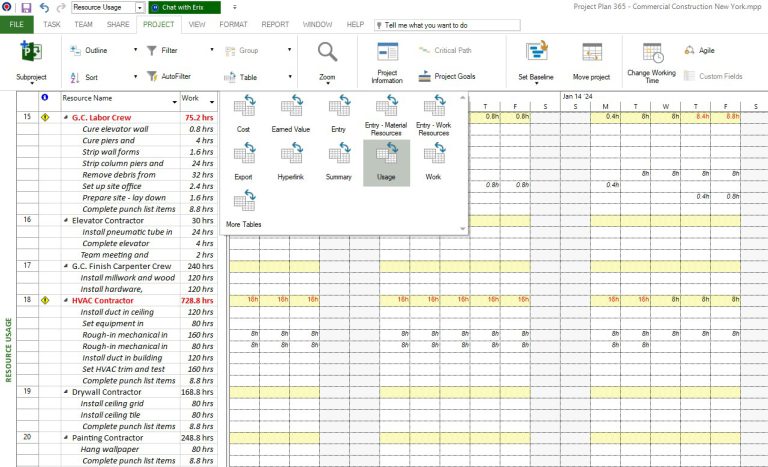Viewport: 768px width, 467px height.
Task: Apply the Summary table
Action: [338, 162]
